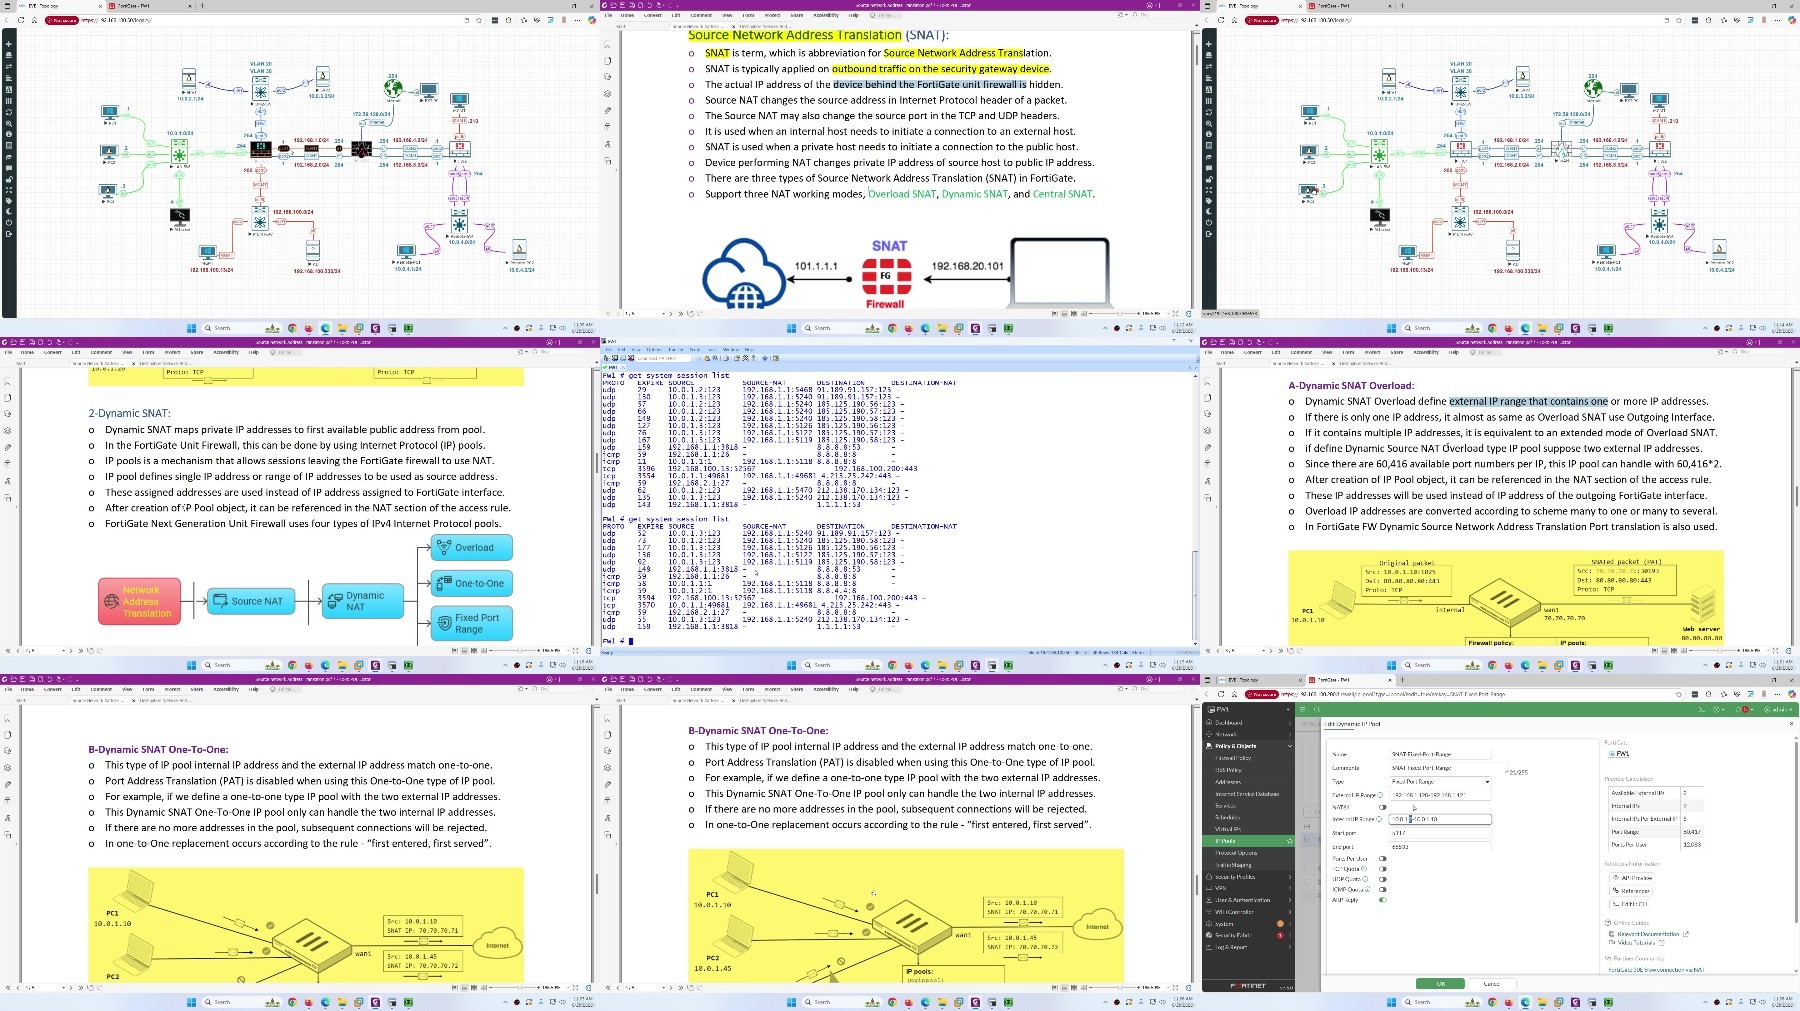Enable the Ports Per User switch
This screenshot has width=1800, height=1011.
pos(1383,858)
